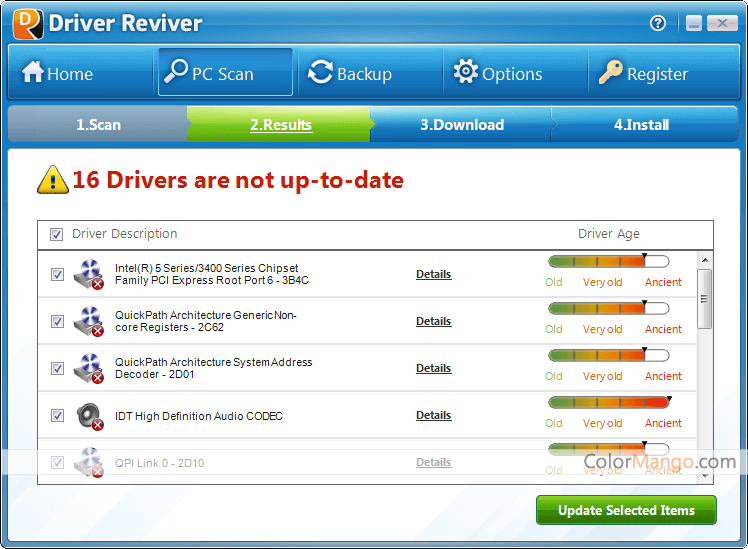Go to step 4.Install

click(642, 124)
